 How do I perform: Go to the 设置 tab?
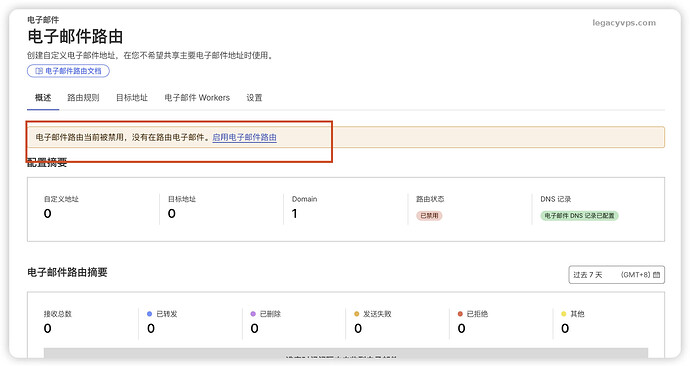pyautogui.click(x=254, y=98)
